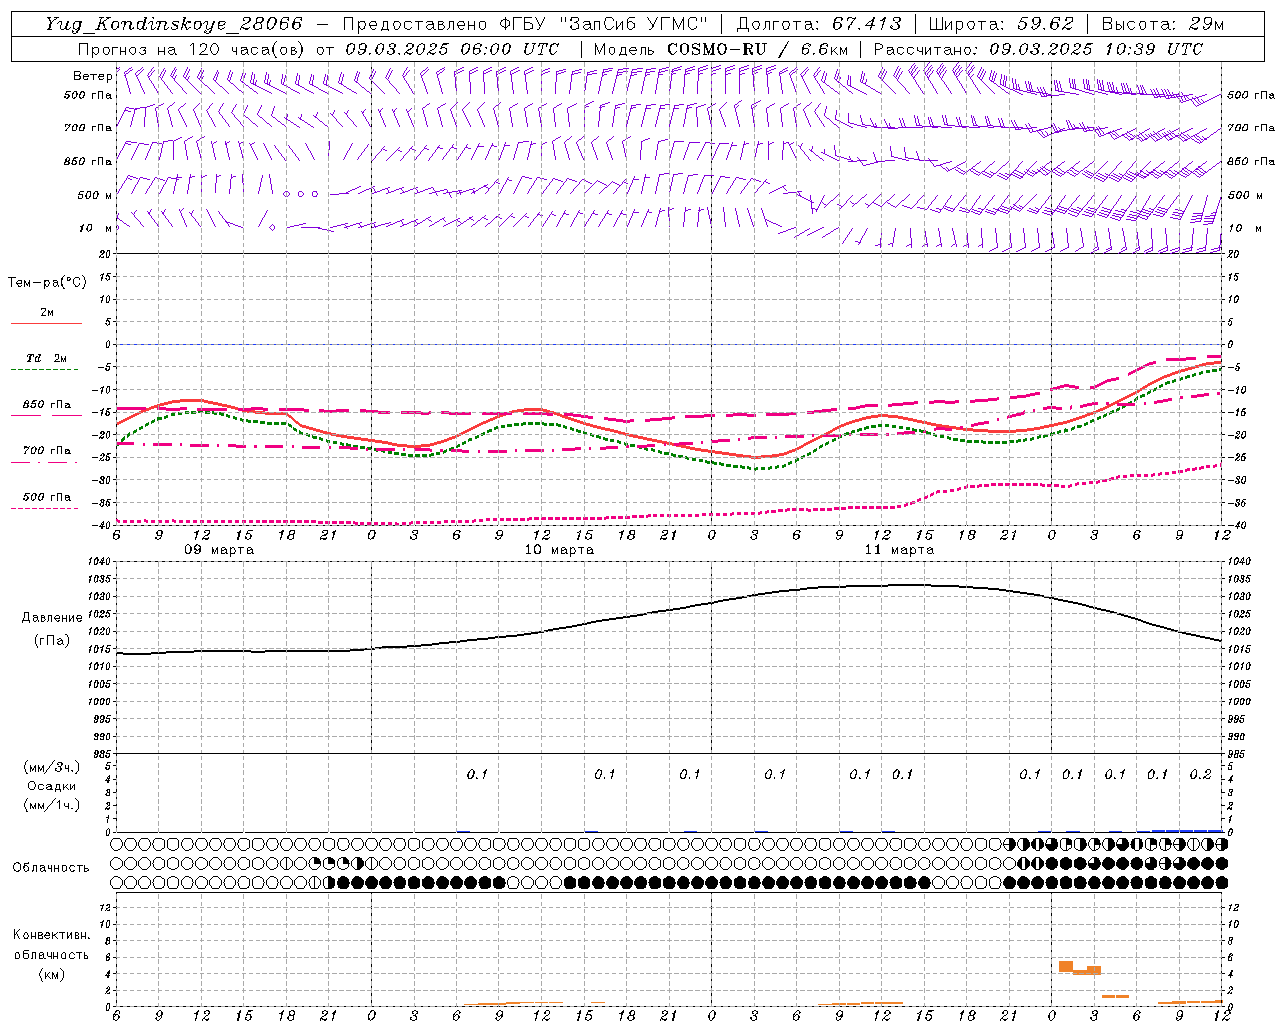Click the elevation text "Высота: 29м"
1280x1024 pixels.
[x=1164, y=24]
